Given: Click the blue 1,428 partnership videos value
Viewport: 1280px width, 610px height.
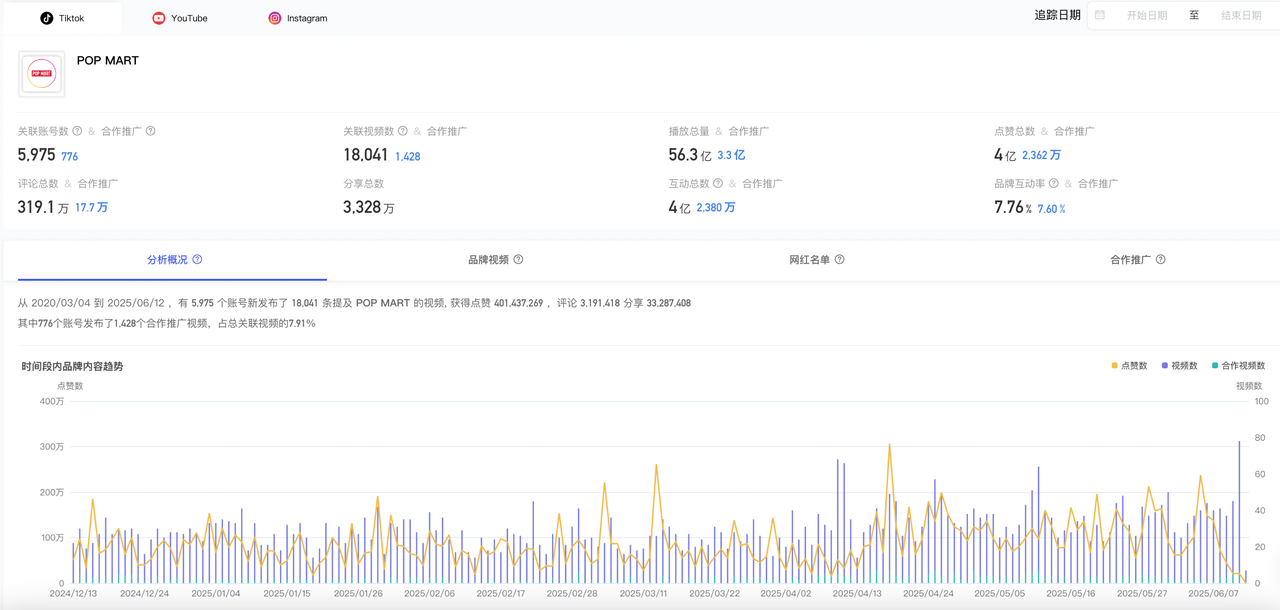Looking at the screenshot, I should pyautogui.click(x=407, y=156).
